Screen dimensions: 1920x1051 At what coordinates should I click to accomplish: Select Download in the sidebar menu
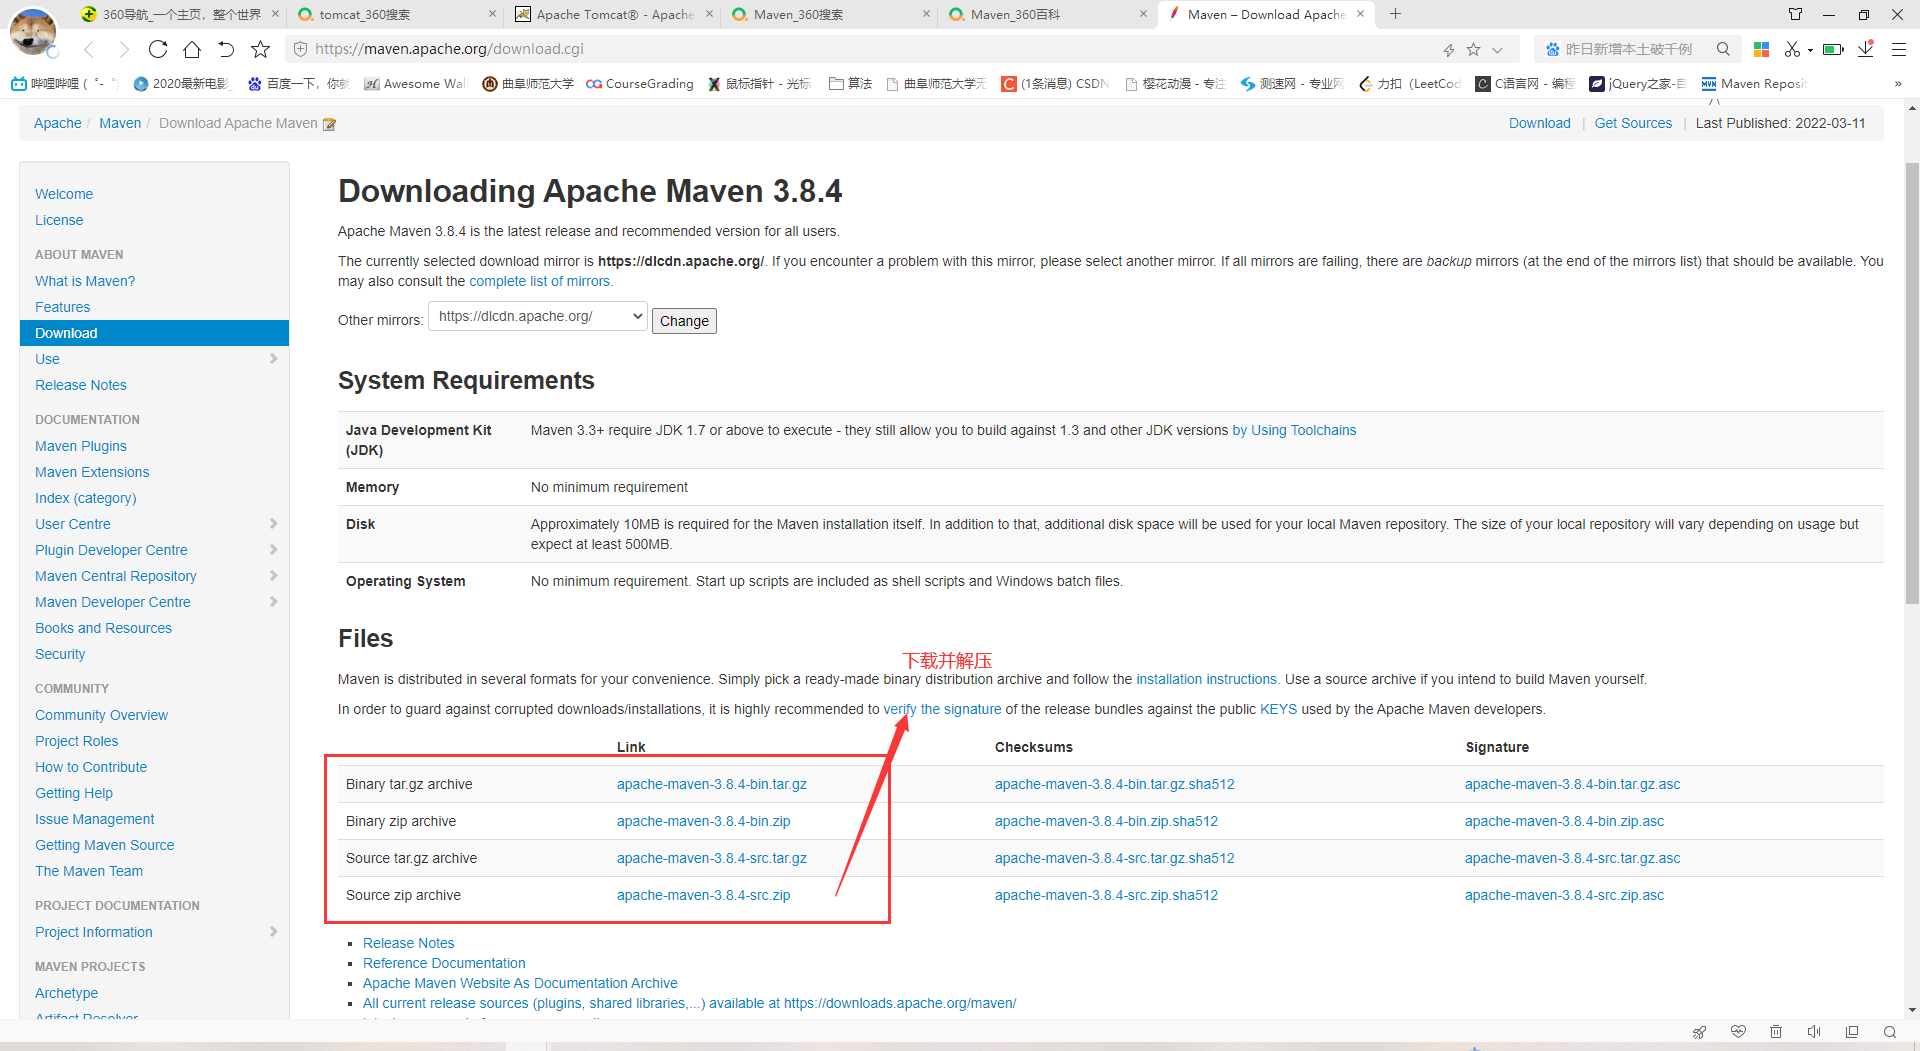point(65,332)
